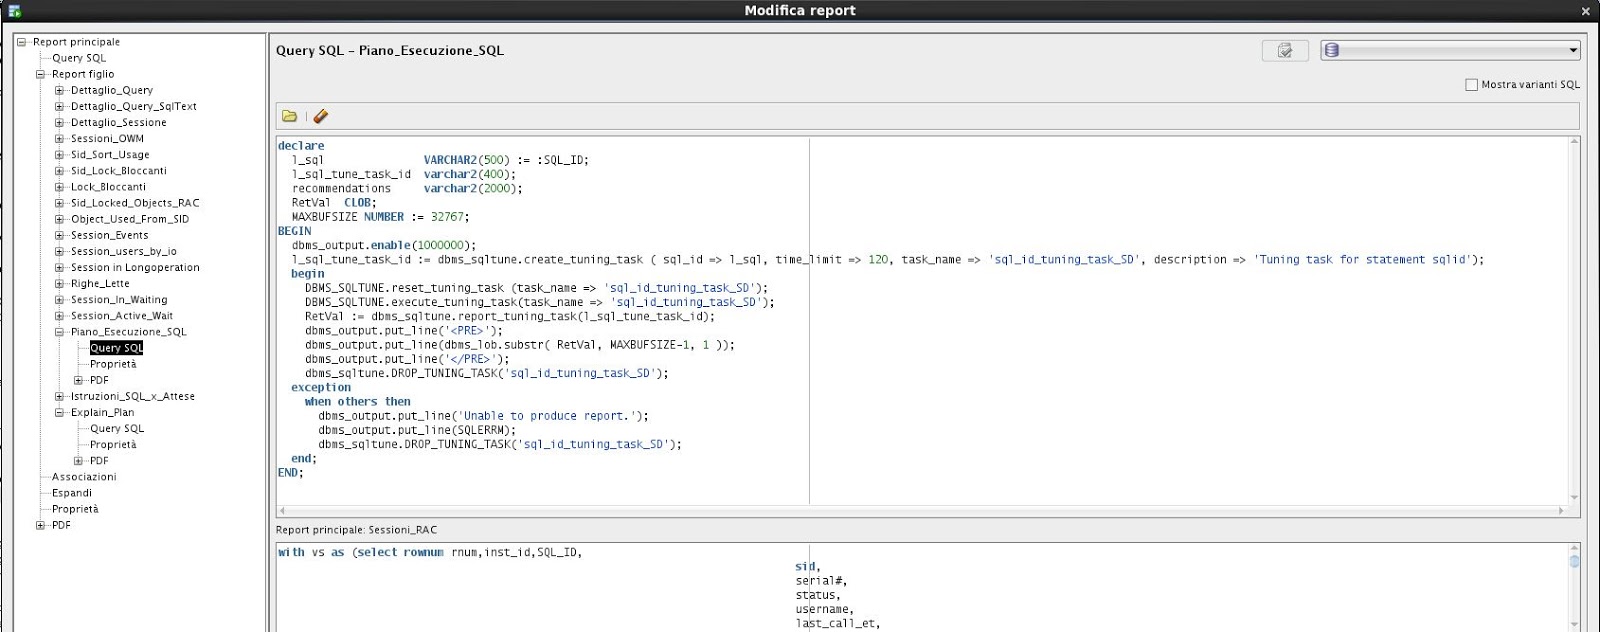The image size is (1600, 632).
Task: Select the Explain_Plan tree label
Action: coord(102,412)
